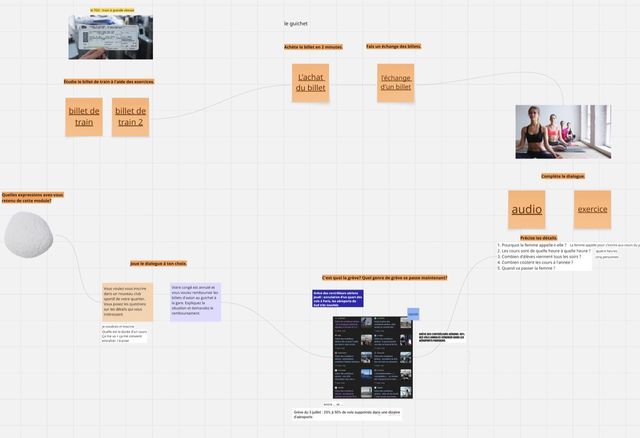
Task: Select the "C'est quoi la grève?" question label
Action: (x=384, y=278)
